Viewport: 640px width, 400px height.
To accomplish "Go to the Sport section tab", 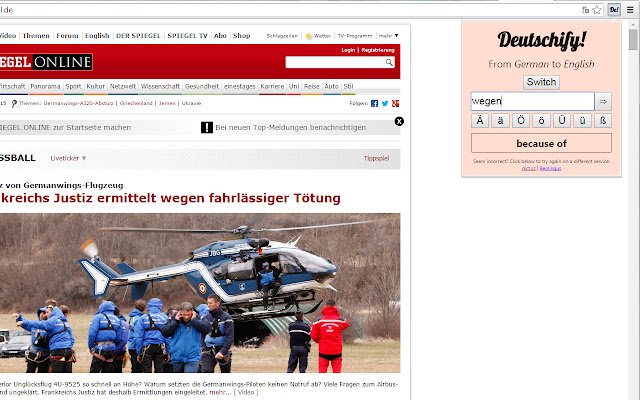I will point(73,86).
